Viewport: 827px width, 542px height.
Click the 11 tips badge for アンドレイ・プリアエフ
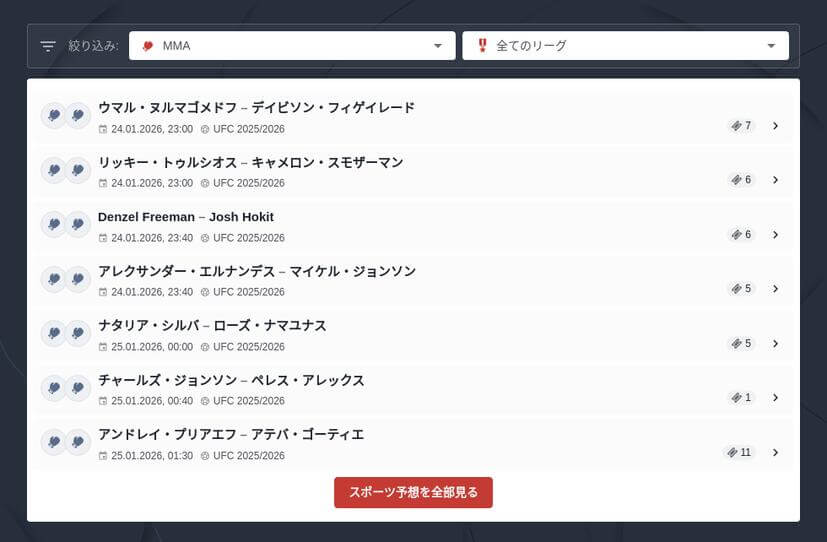click(739, 452)
